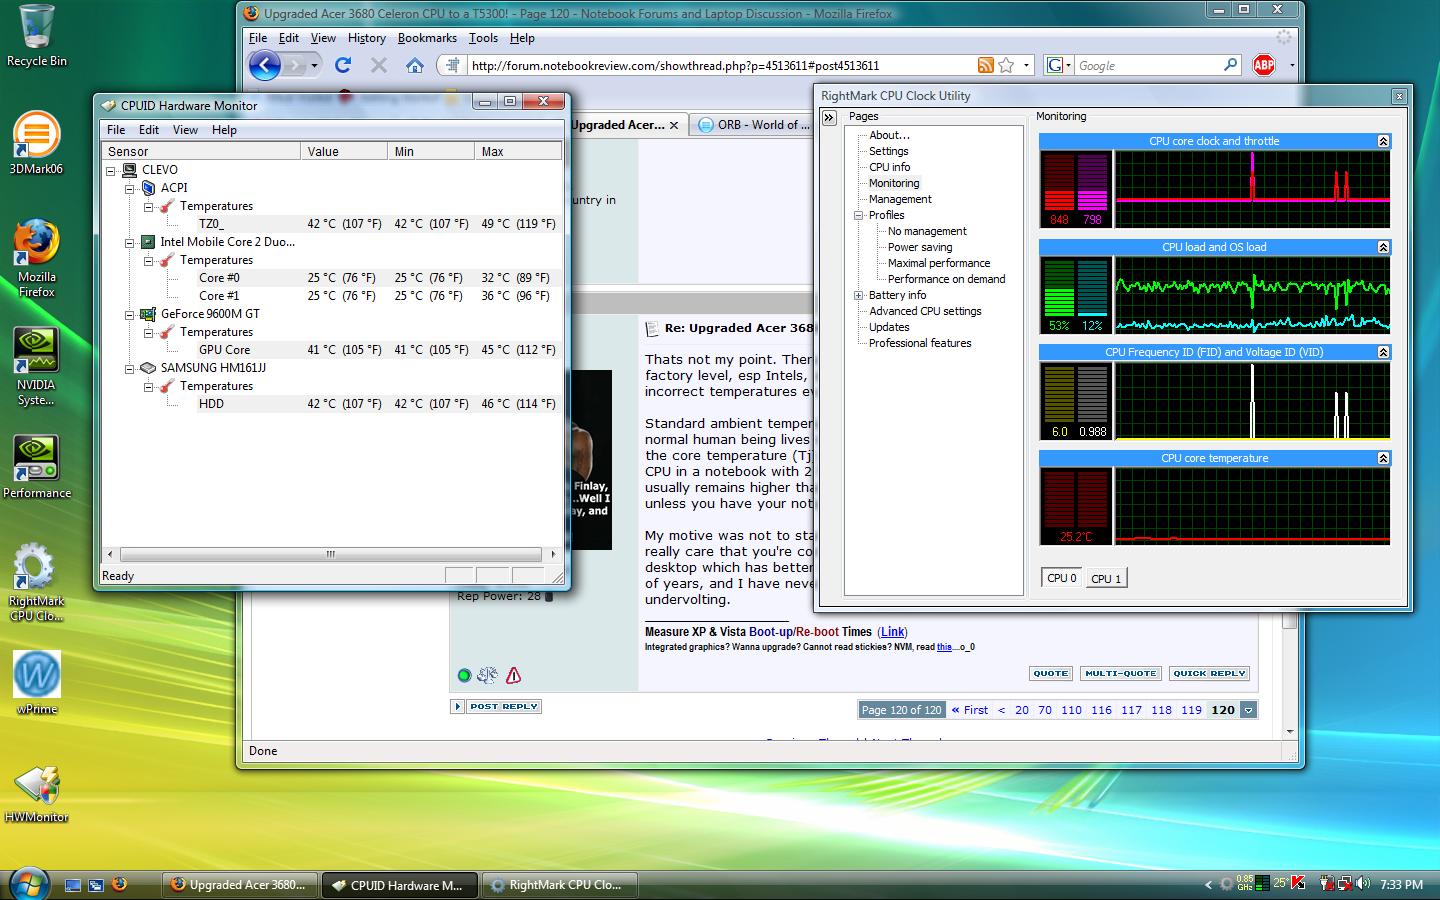Click Firefox Back navigation button
Viewport: 1440px width, 900px height.
point(265,66)
